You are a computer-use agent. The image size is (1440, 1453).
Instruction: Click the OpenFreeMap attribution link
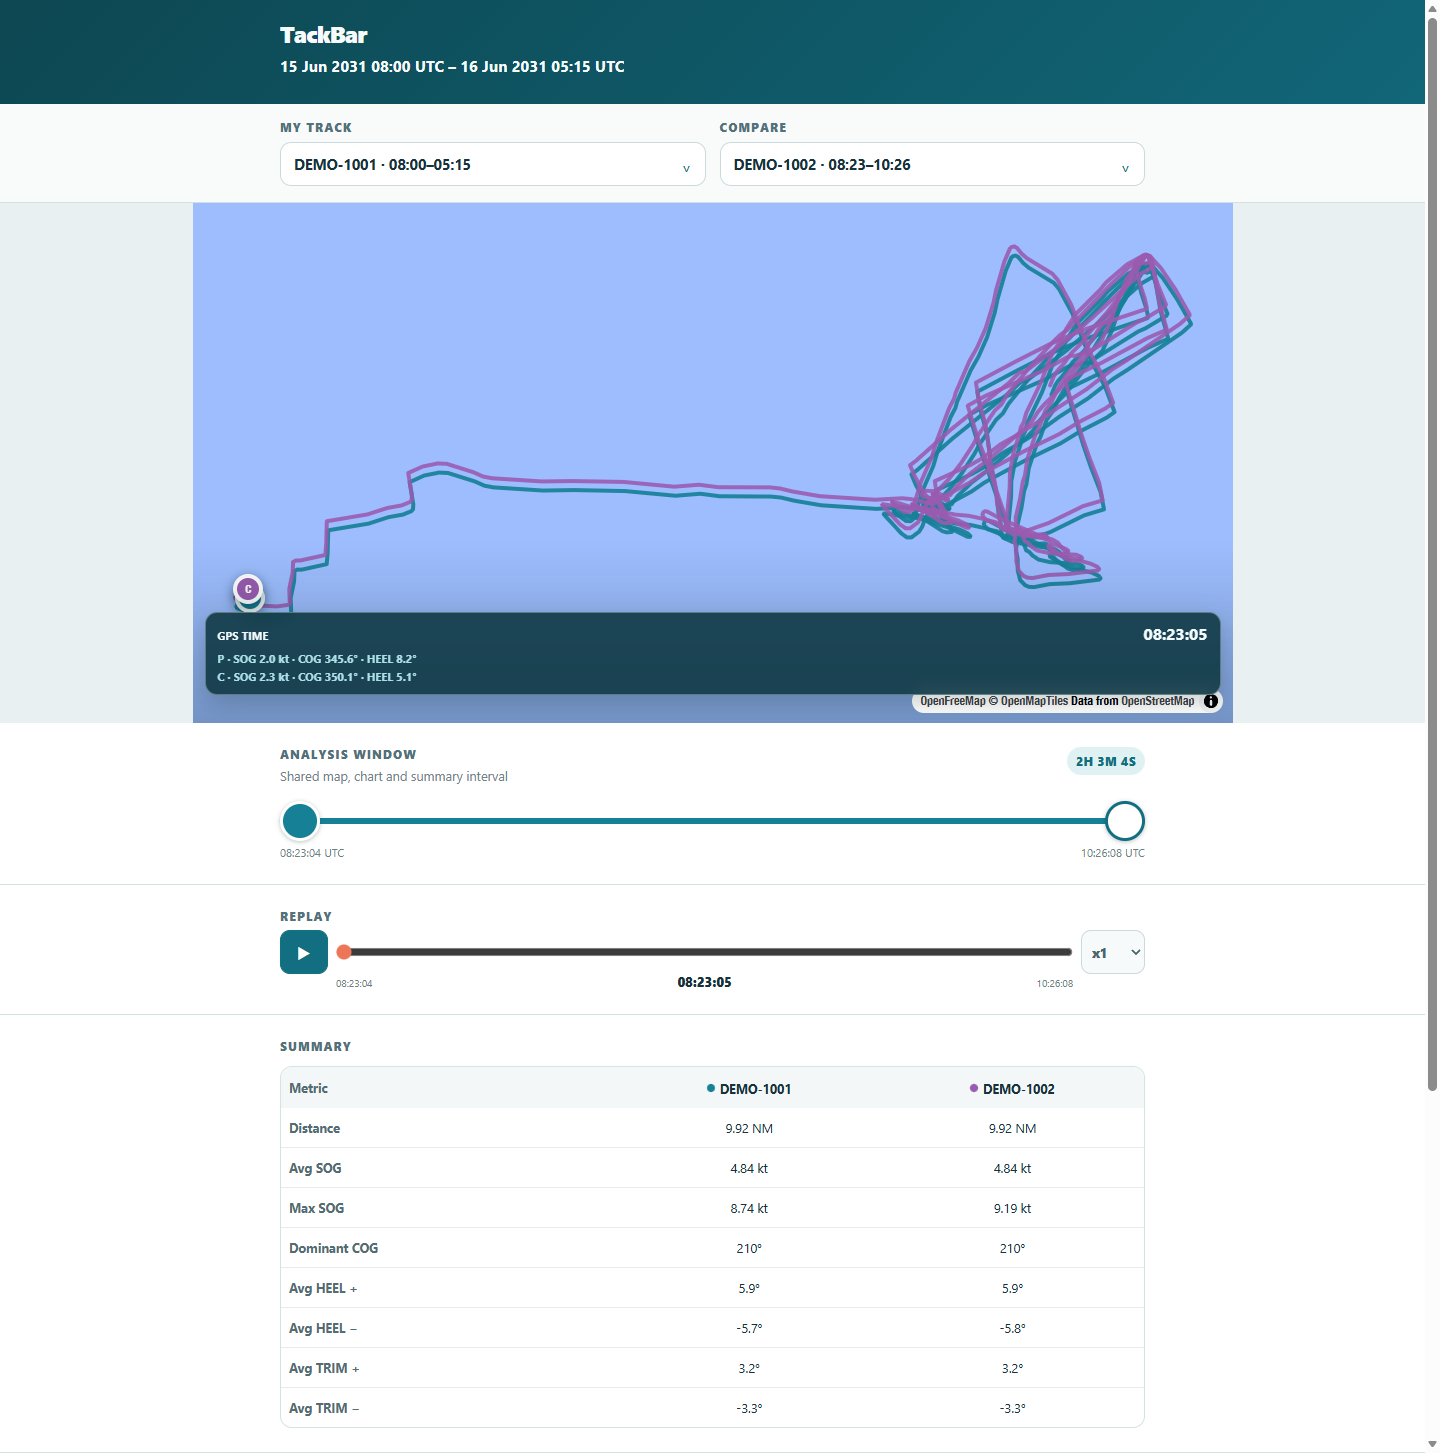(x=953, y=701)
